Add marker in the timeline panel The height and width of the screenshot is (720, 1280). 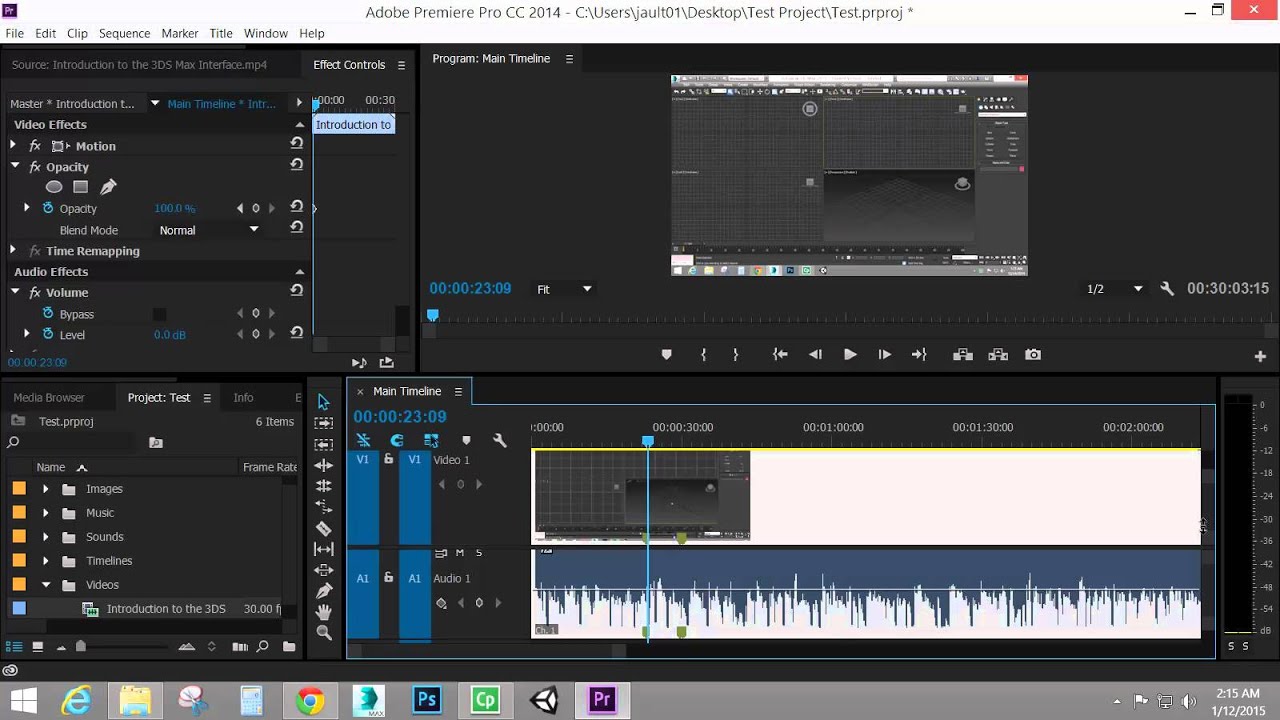(466, 440)
